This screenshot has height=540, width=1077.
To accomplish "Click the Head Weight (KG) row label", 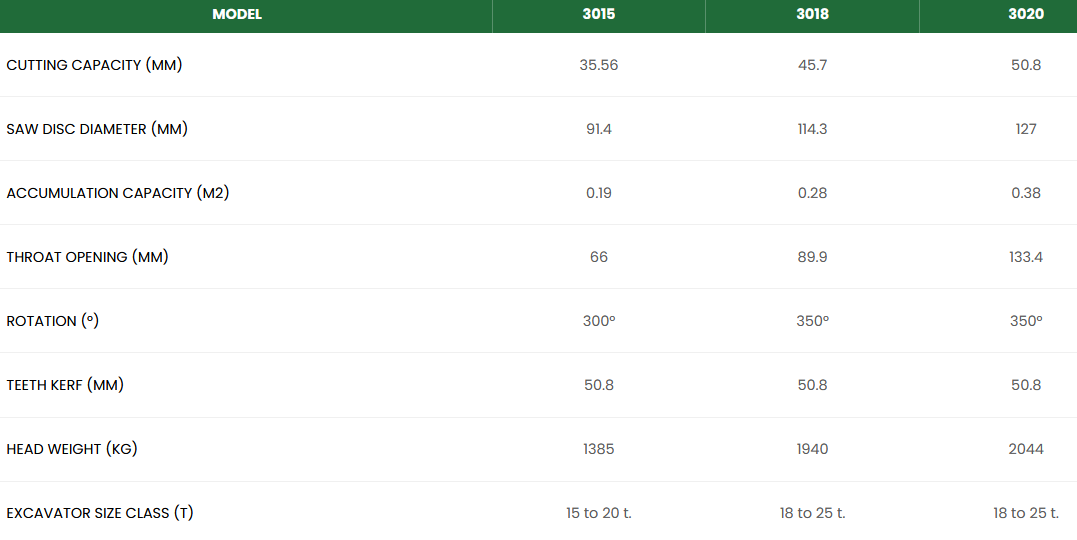I will [72, 449].
